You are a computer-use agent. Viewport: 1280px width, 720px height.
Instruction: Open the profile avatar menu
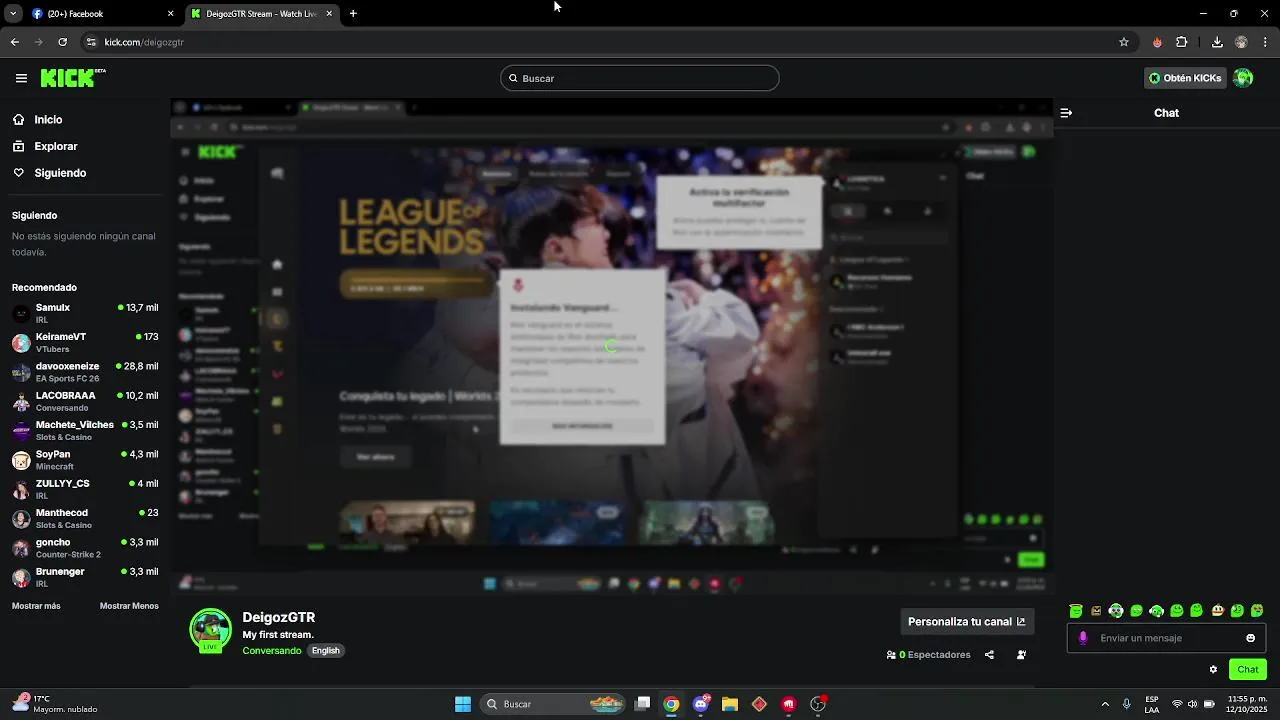[1243, 78]
